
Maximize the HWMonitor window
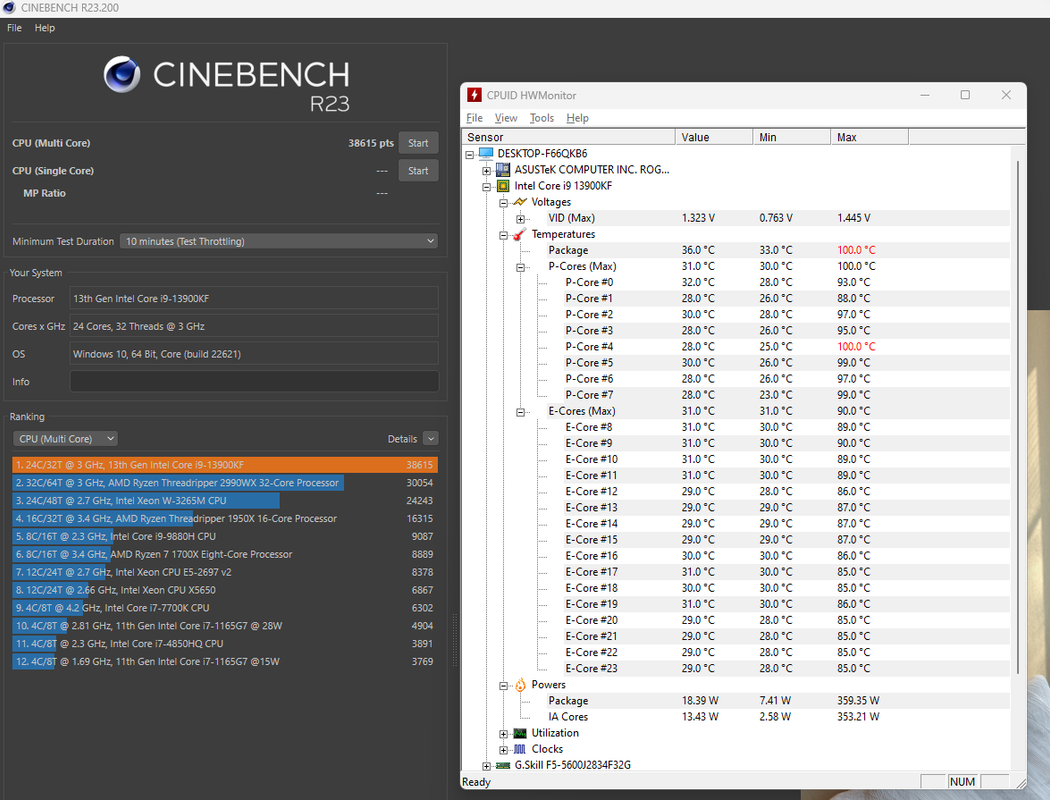click(965, 95)
